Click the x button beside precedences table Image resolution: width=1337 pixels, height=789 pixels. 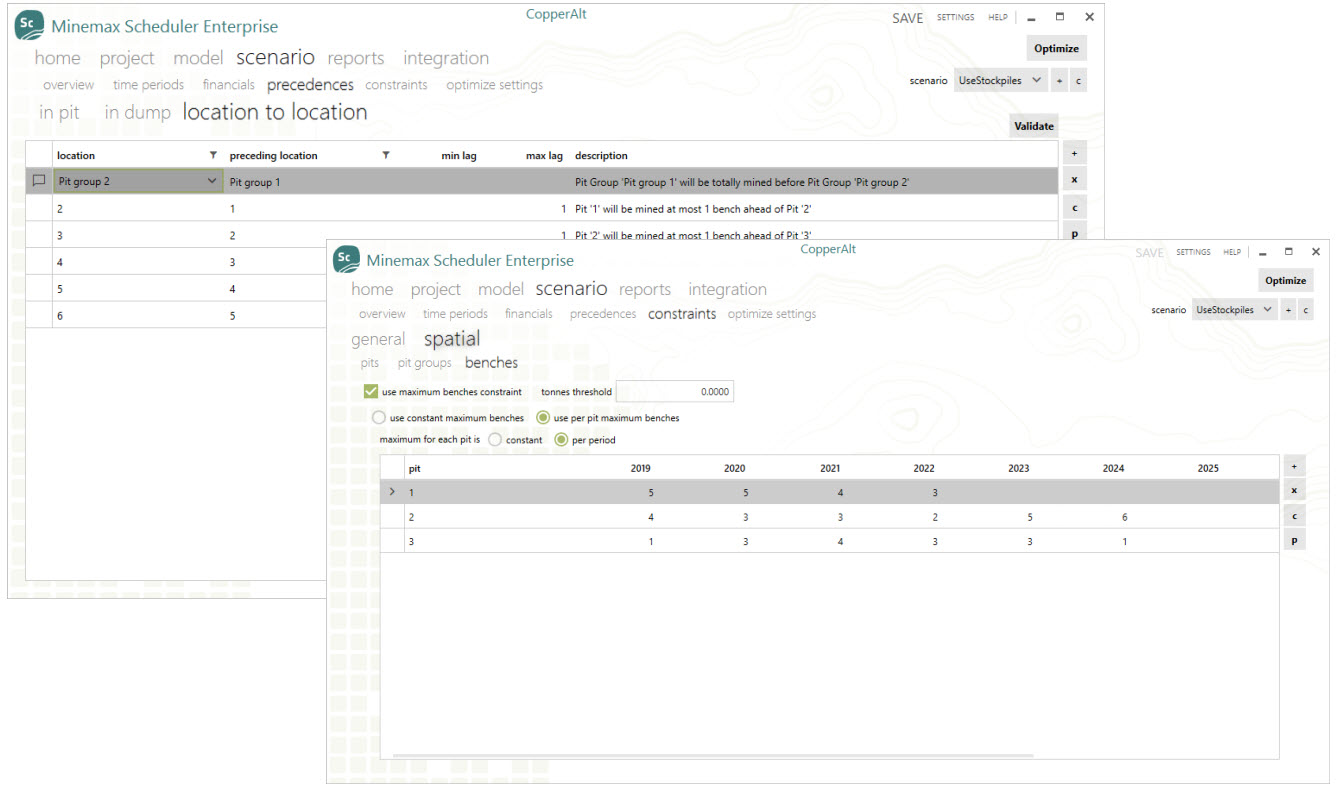coord(1074,181)
